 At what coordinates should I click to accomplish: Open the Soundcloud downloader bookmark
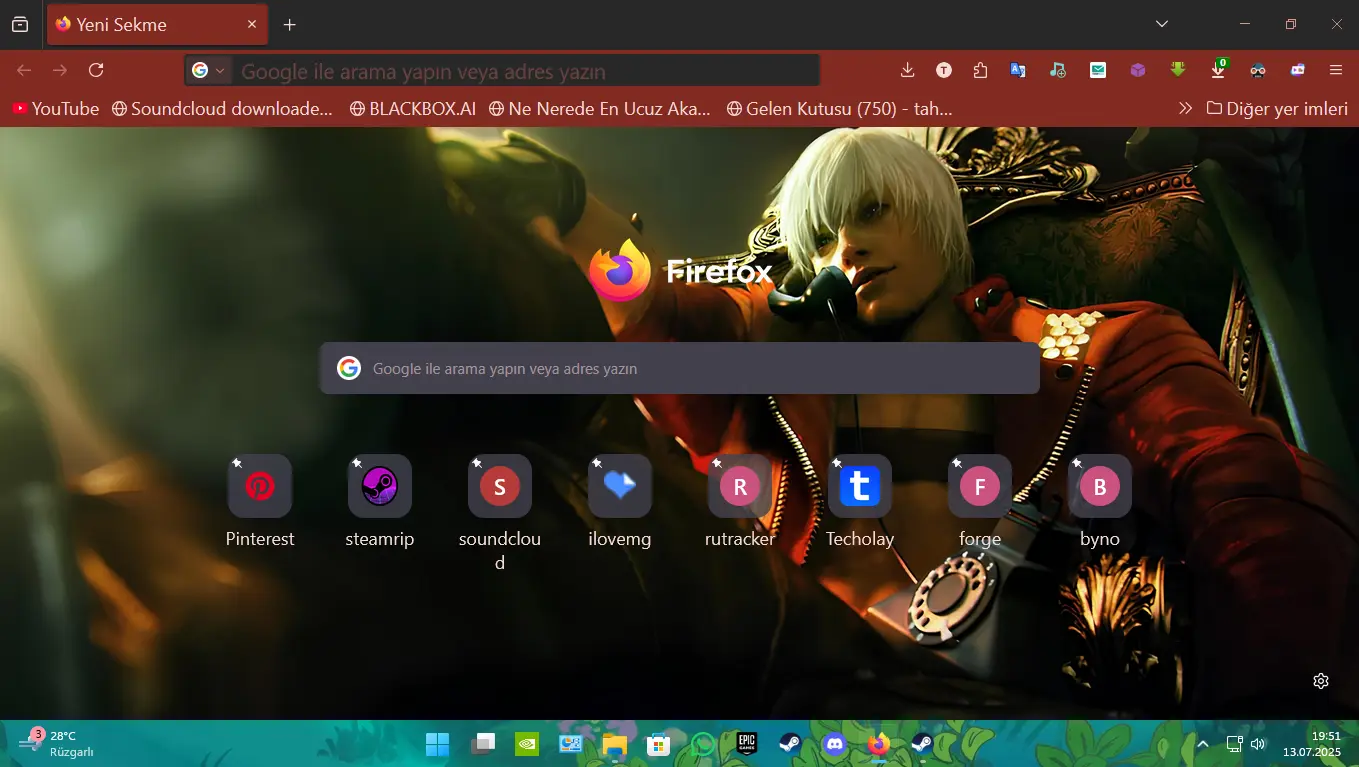pos(222,109)
